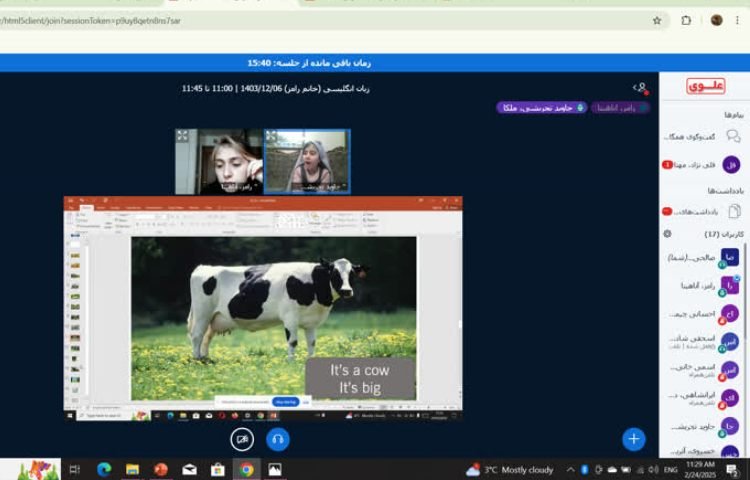Open Mail app from taskbar
Image resolution: width=750 pixels, height=480 pixels.
189,470
